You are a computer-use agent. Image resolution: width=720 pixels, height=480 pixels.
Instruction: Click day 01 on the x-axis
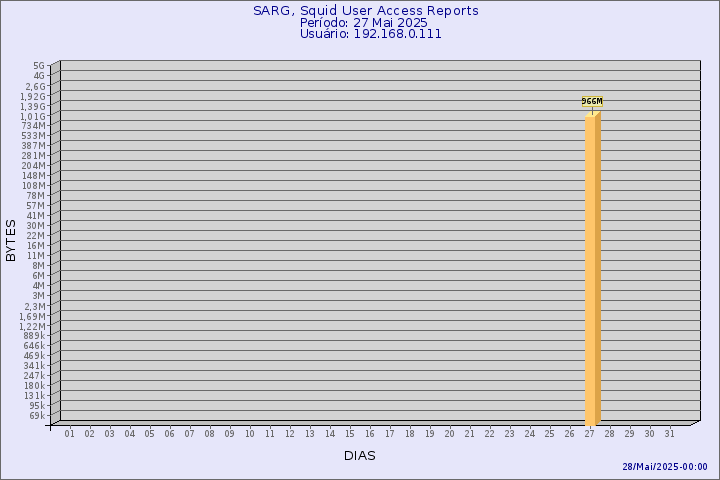click(x=69, y=434)
